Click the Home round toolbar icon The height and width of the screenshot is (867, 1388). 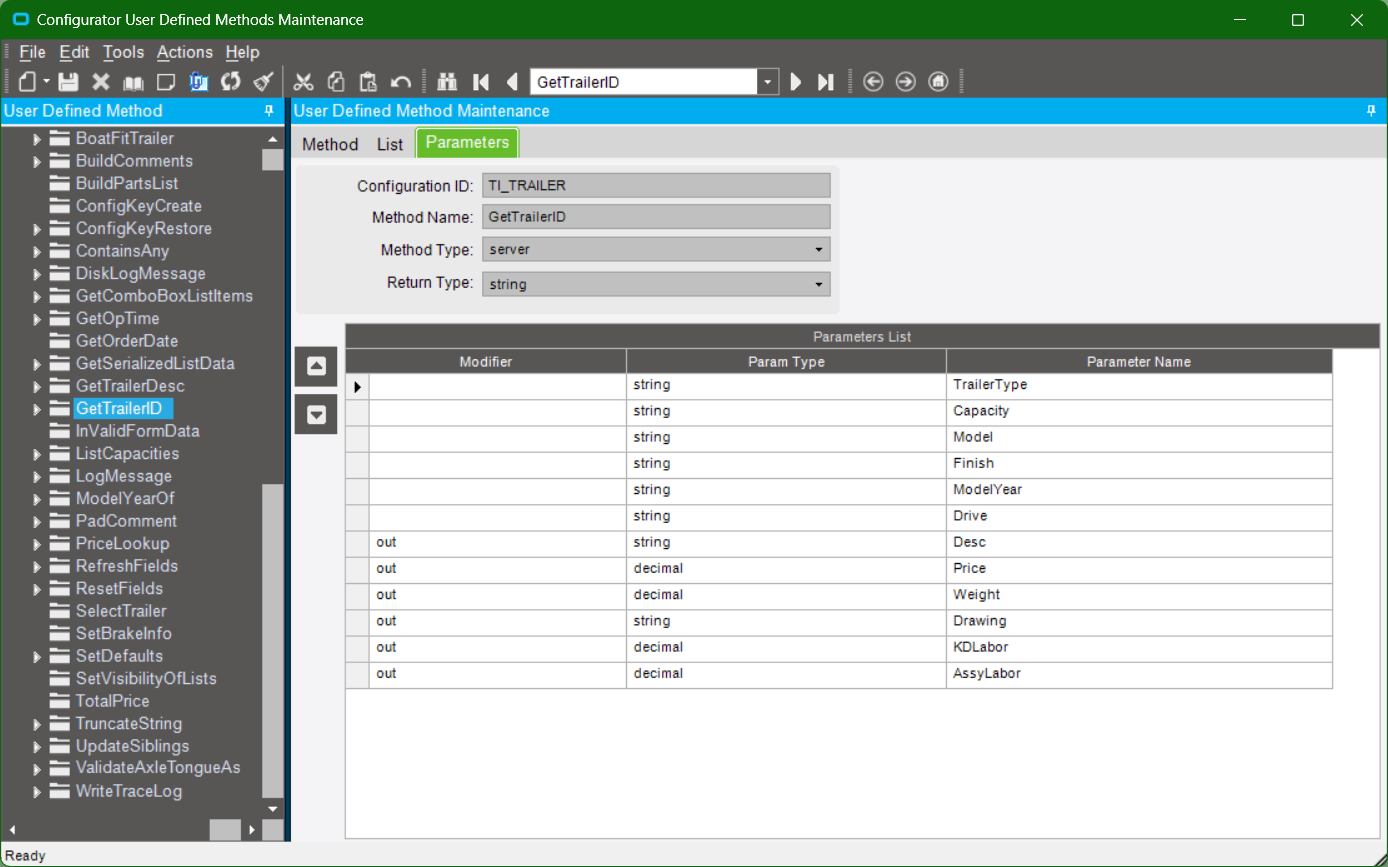[x=938, y=82]
